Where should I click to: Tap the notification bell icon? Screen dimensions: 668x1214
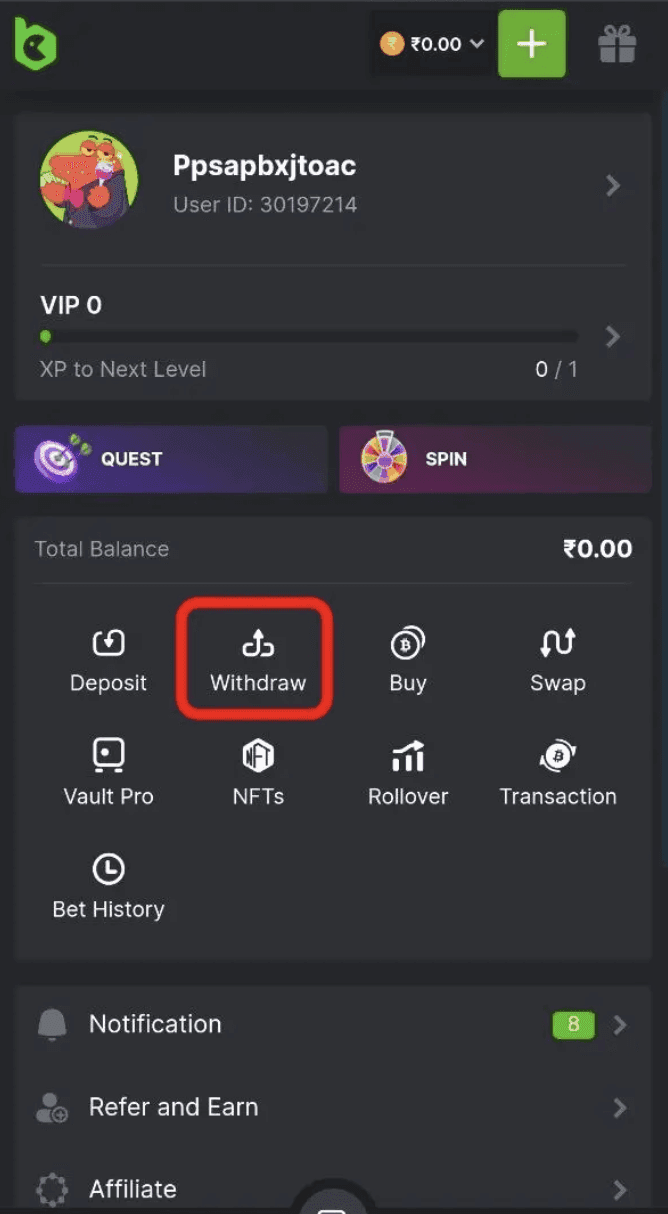(x=50, y=1024)
